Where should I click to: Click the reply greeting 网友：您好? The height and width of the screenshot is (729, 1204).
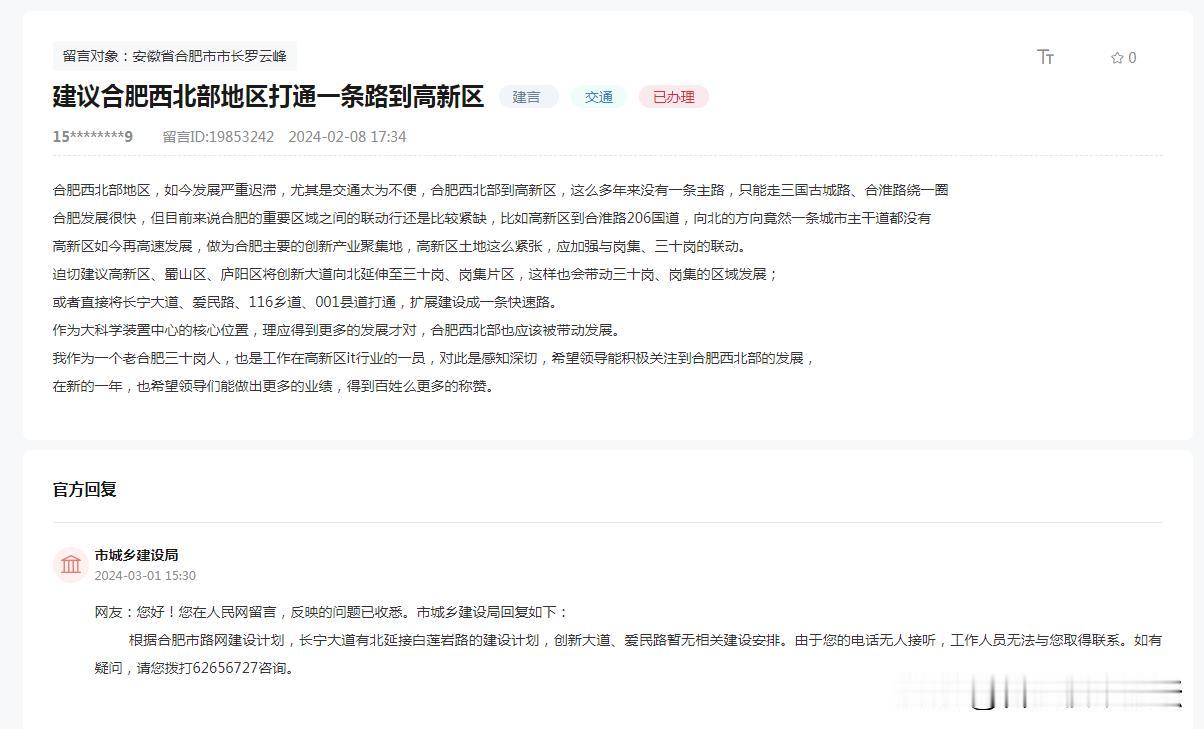coord(332,612)
